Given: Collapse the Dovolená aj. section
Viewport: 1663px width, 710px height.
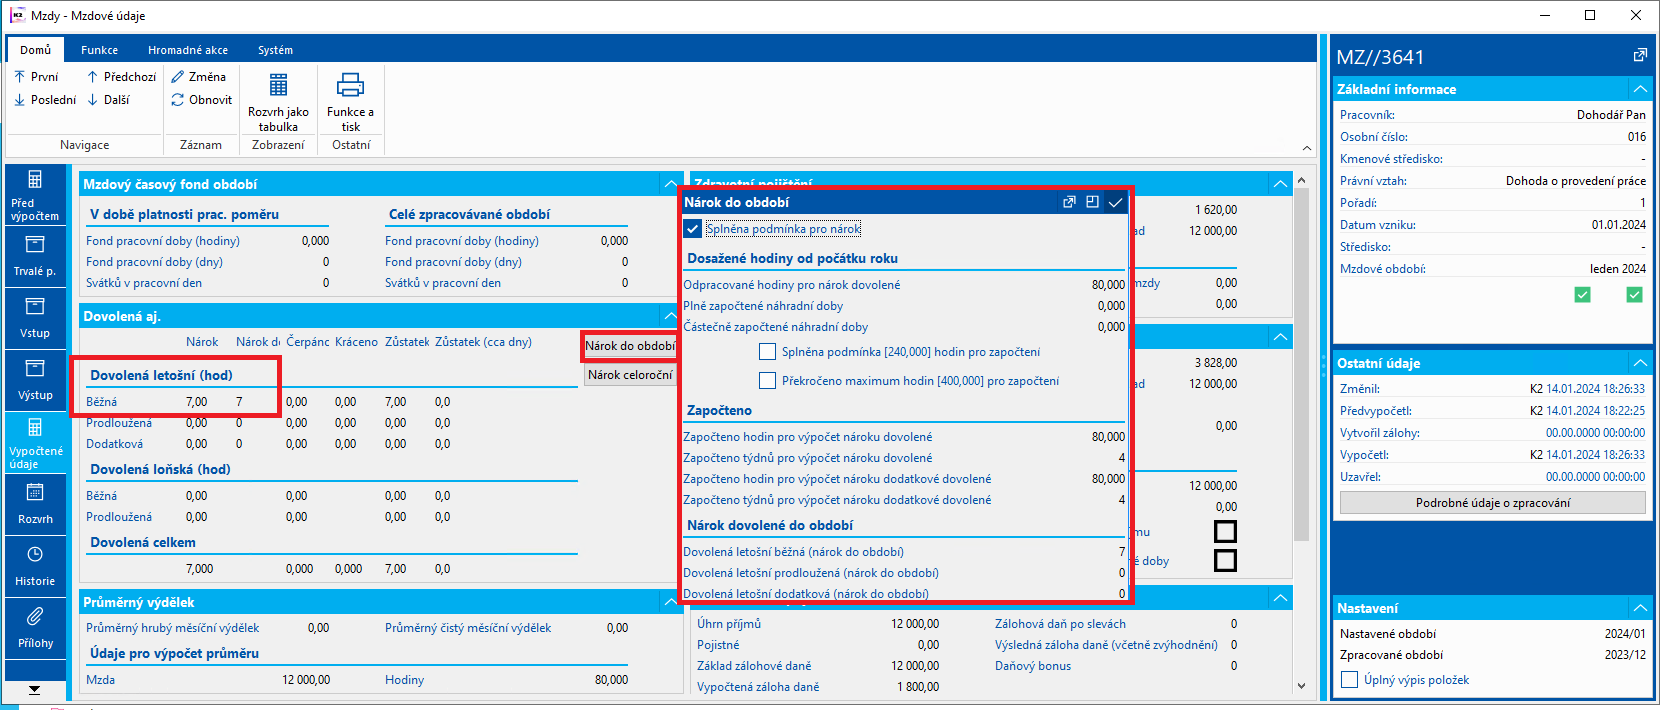Looking at the screenshot, I should coord(671,316).
